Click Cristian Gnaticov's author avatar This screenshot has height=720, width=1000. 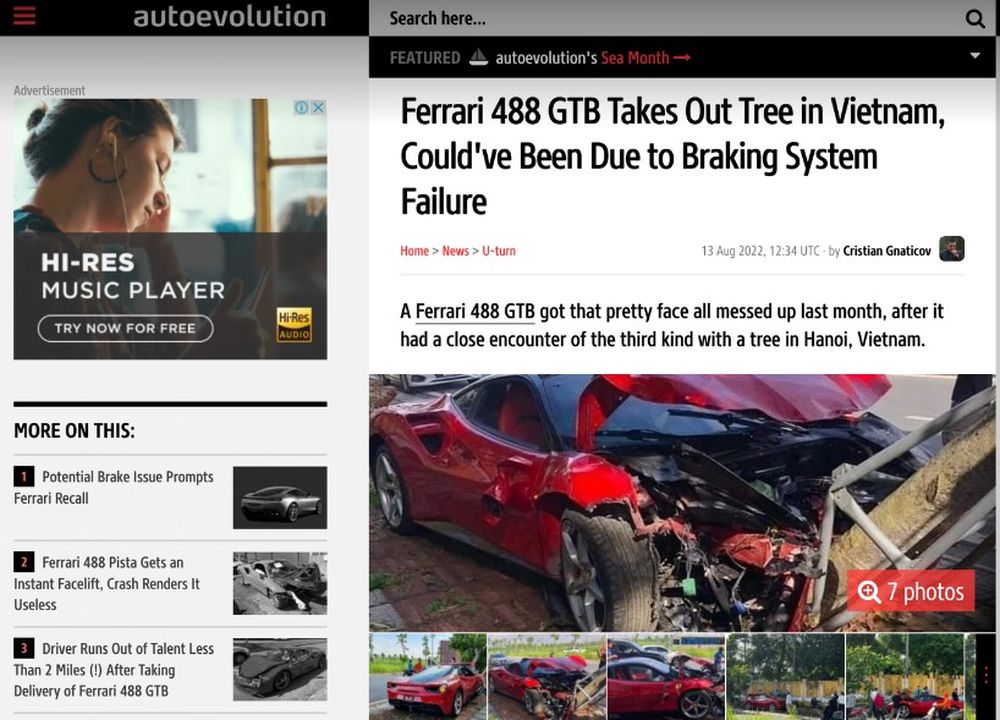pos(952,249)
